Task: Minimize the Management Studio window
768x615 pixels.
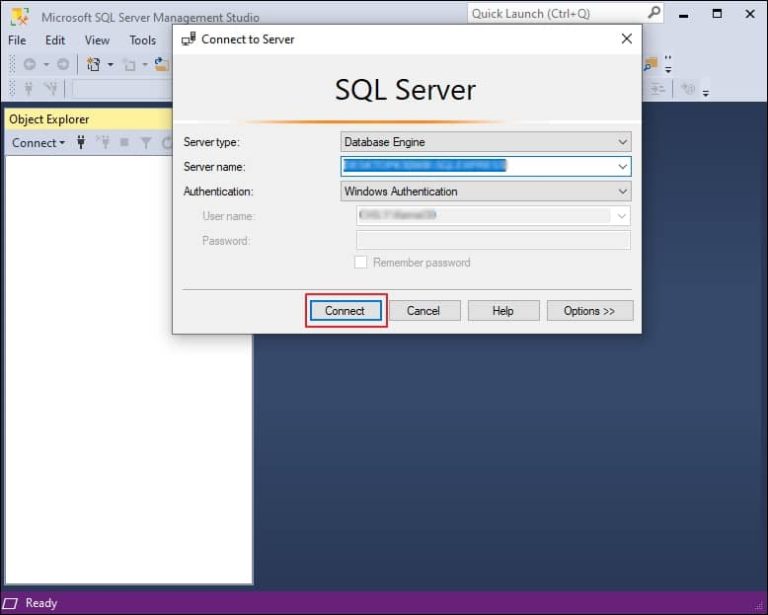Action: [684, 15]
